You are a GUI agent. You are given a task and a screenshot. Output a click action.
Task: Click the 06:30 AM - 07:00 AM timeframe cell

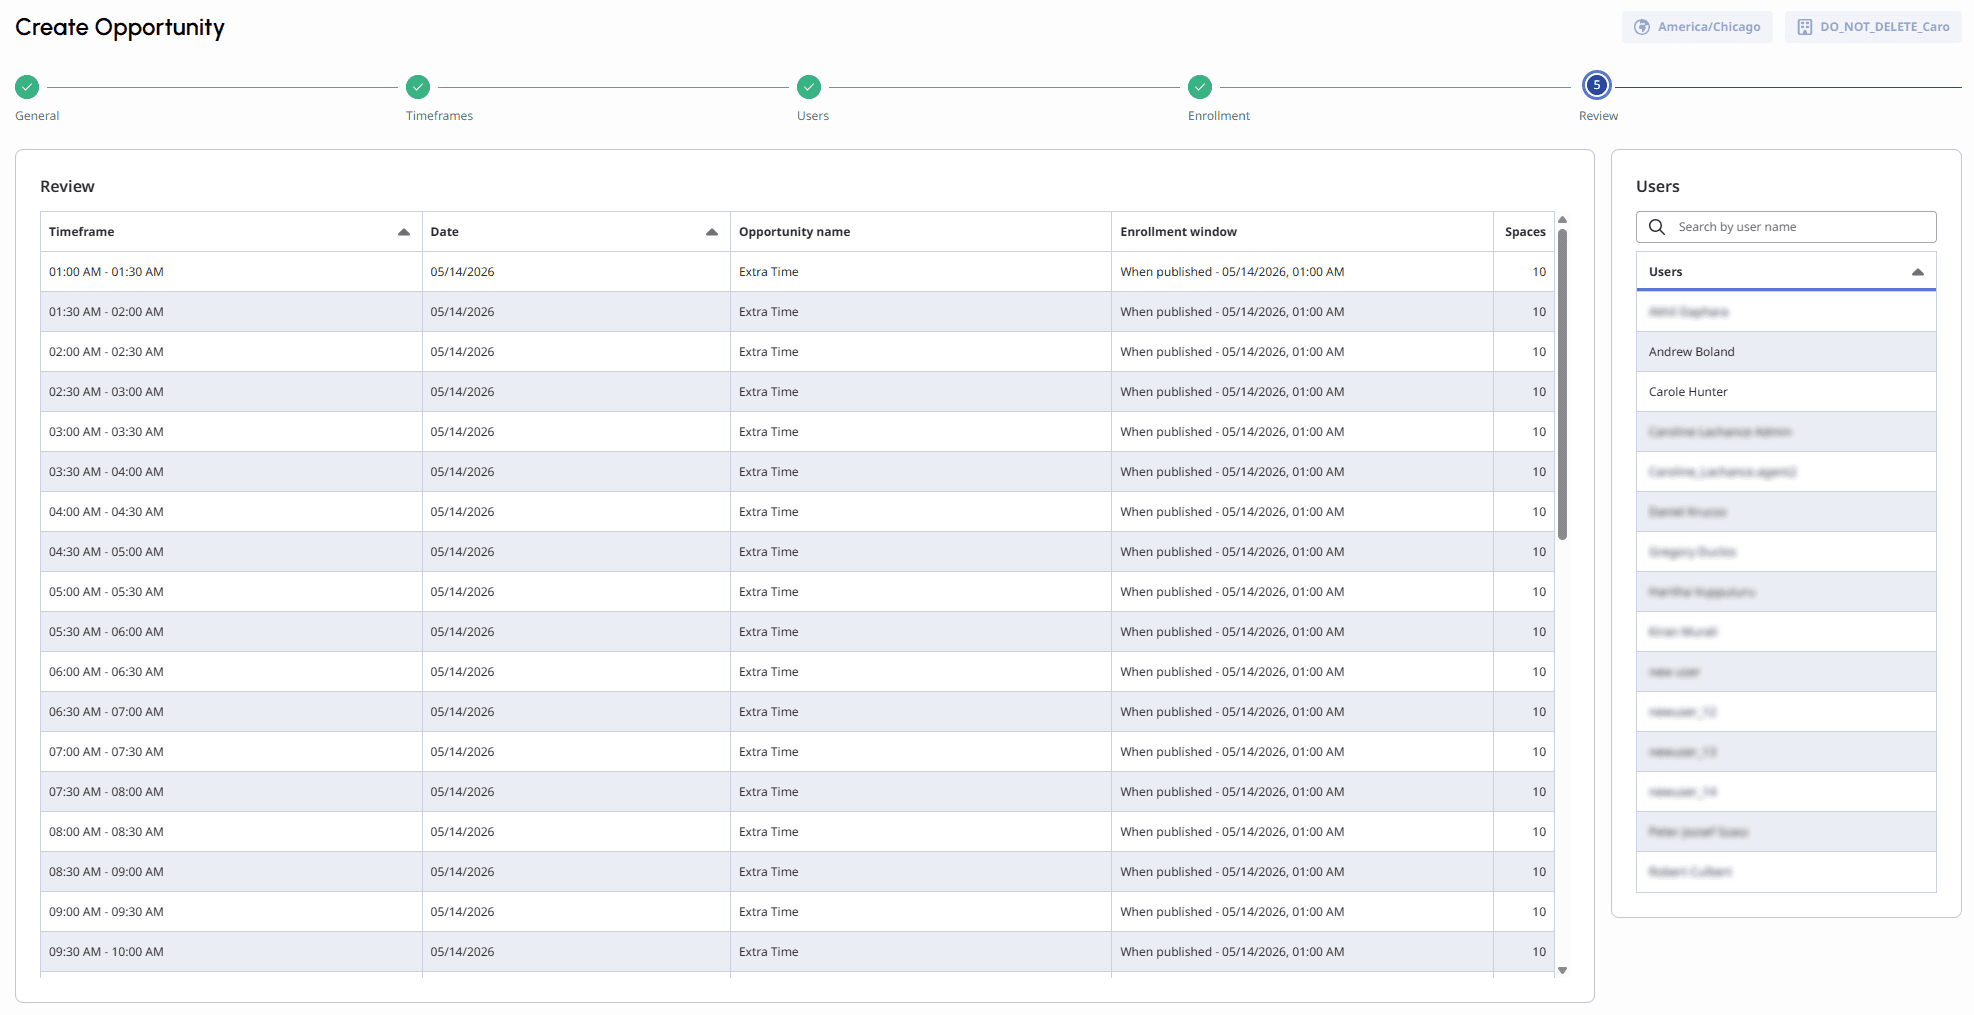pos(231,712)
